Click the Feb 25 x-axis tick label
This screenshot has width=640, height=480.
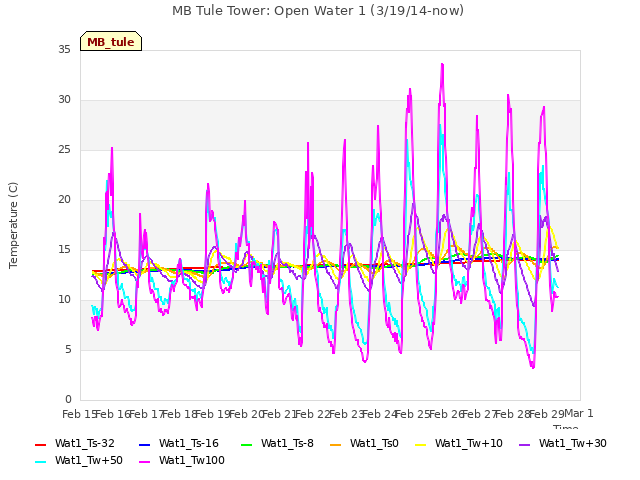point(413,414)
